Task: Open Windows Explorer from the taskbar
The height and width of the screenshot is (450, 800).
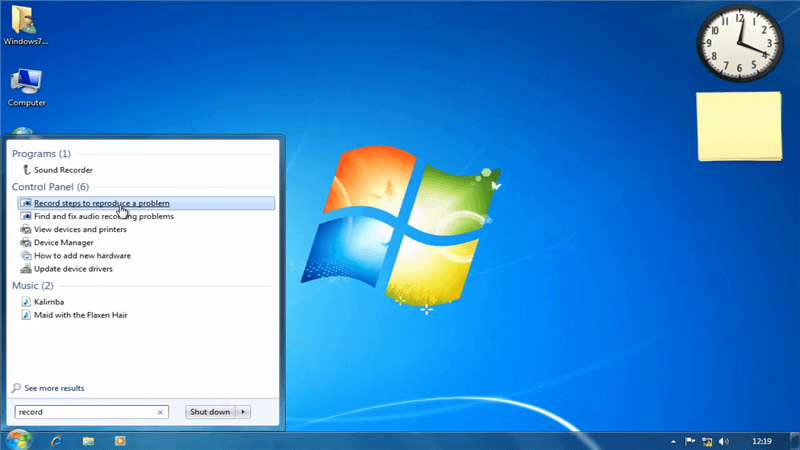Action: coord(88,440)
